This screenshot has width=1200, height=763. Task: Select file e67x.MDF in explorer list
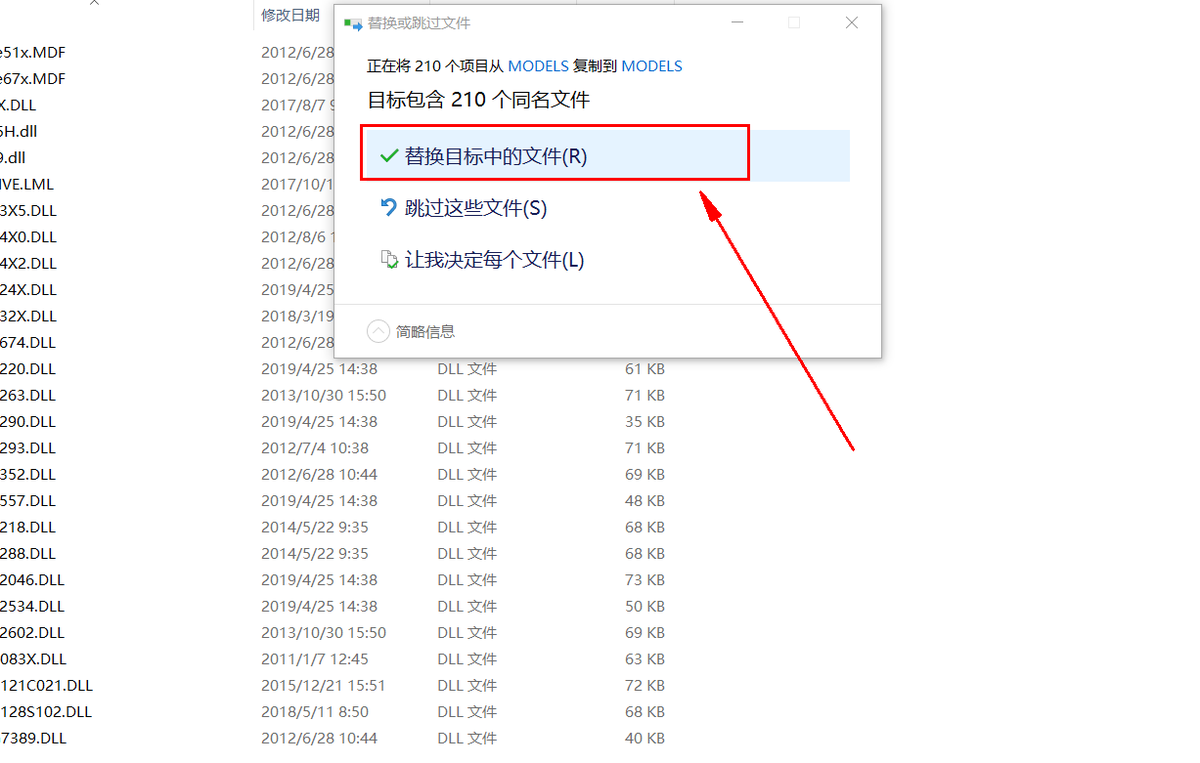pos(33,78)
